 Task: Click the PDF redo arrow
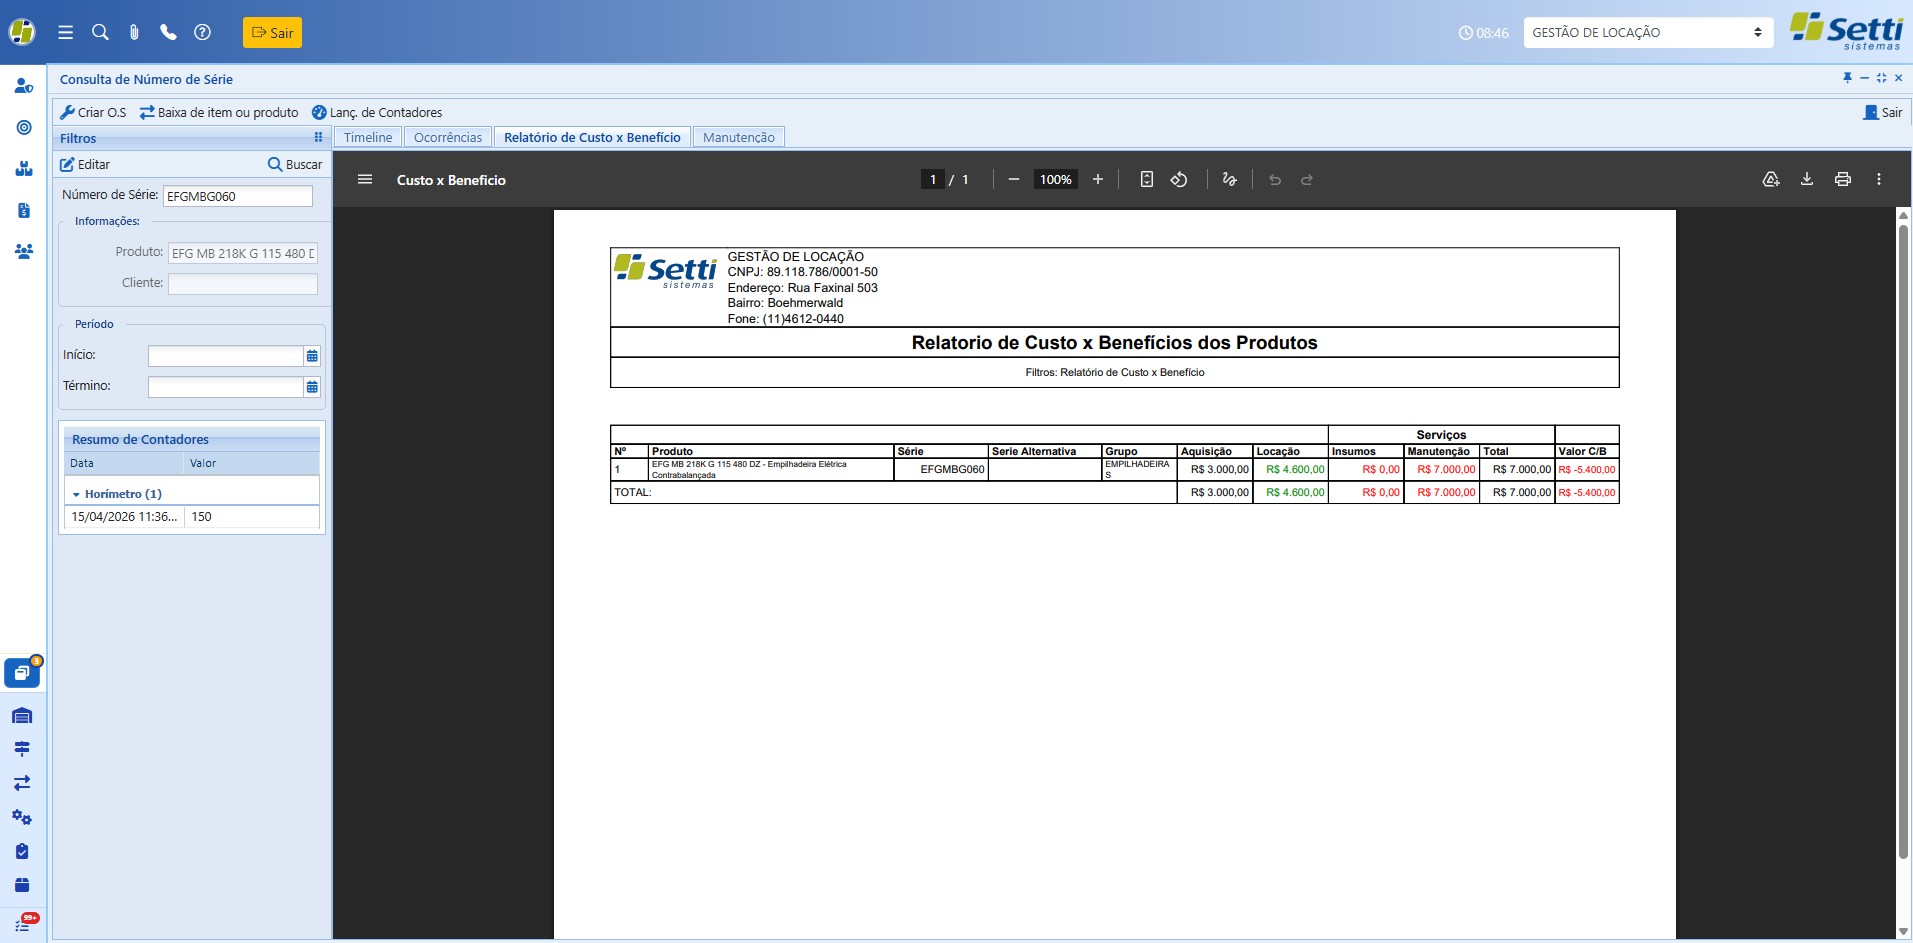coord(1307,180)
